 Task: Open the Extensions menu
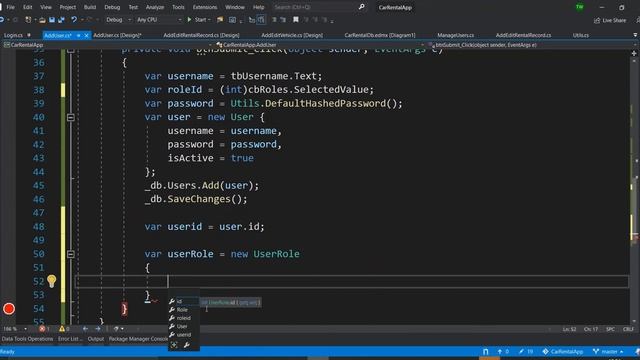point(205,7)
